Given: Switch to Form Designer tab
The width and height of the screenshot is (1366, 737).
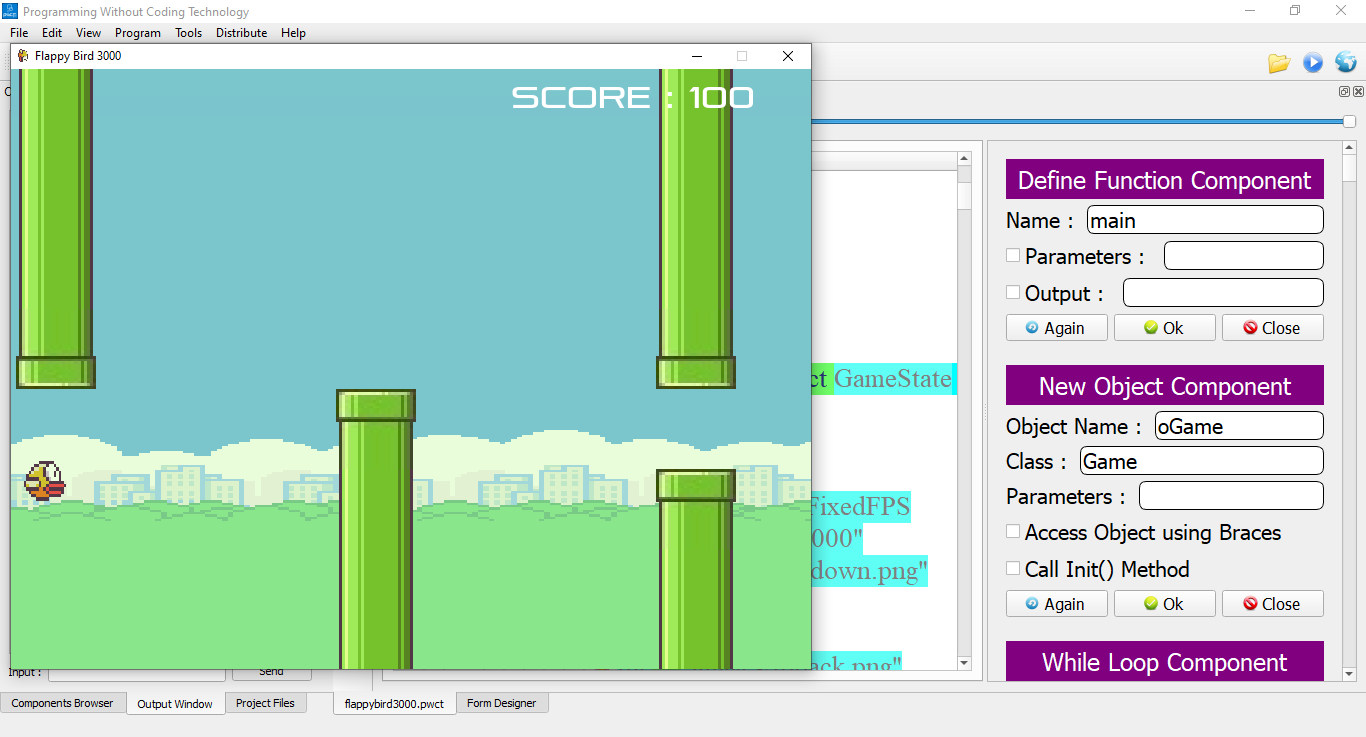Looking at the screenshot, I should tap(501, 703).
